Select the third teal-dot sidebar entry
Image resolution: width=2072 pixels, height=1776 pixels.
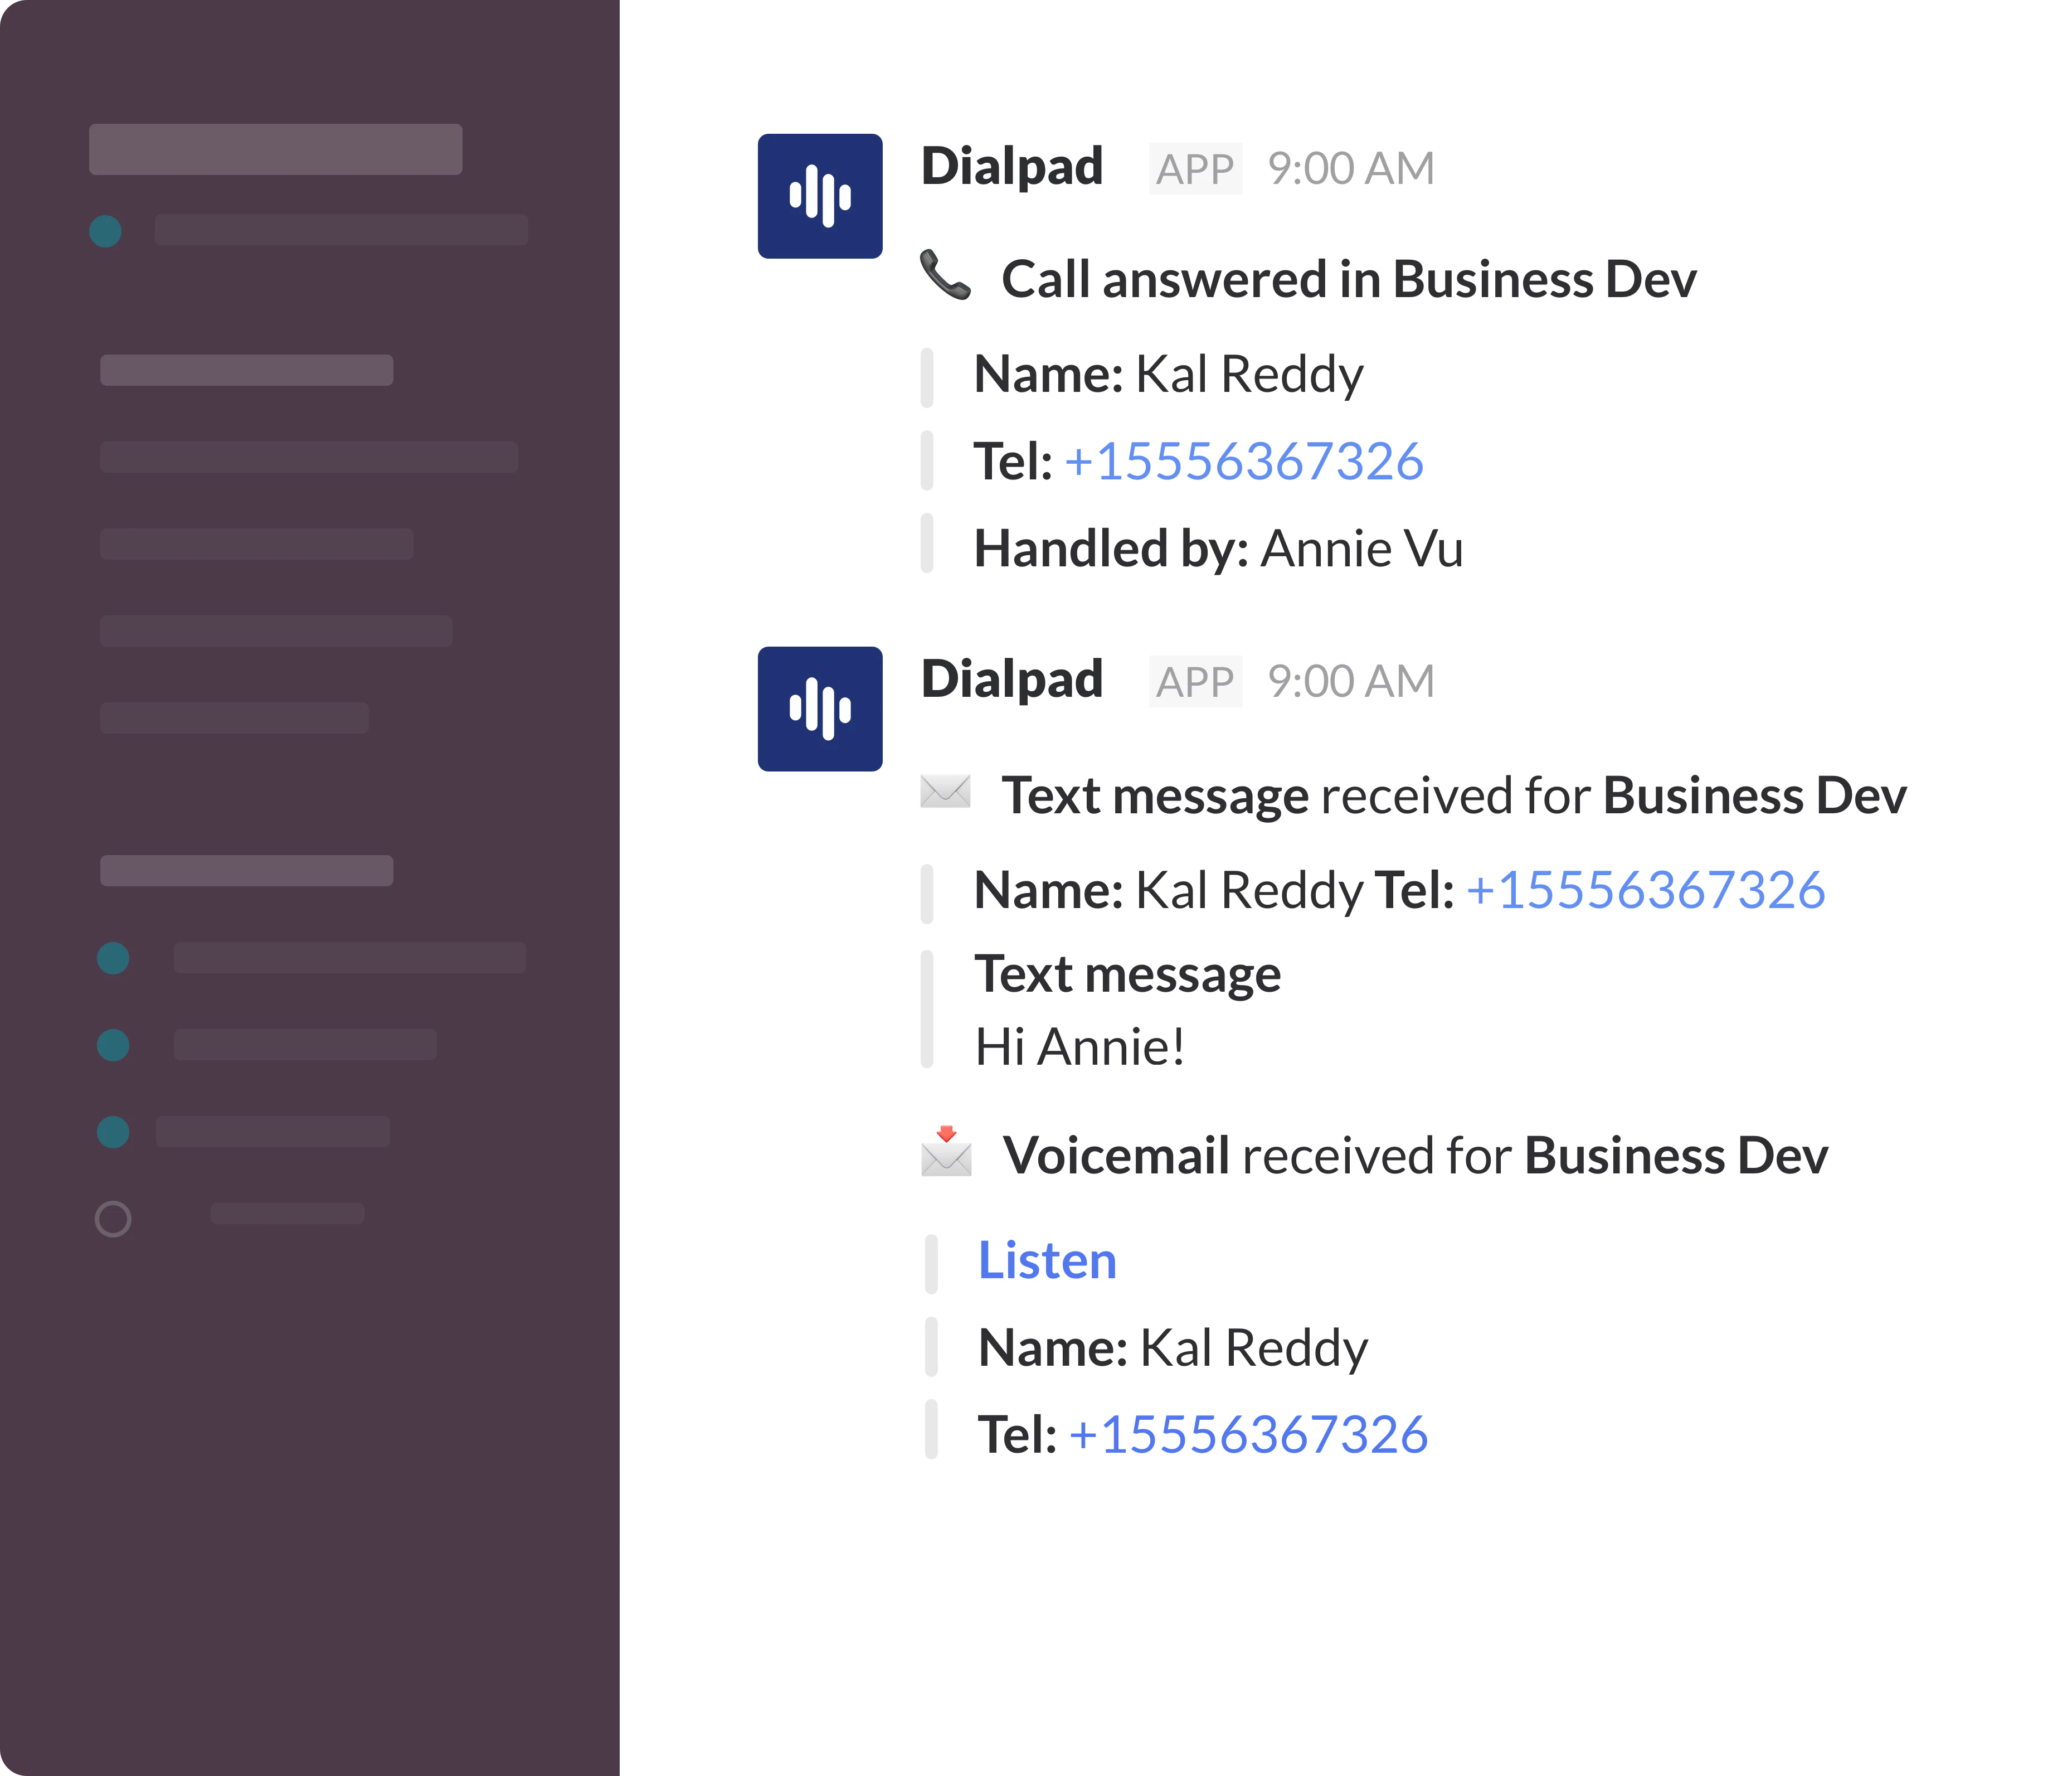[272, 1132]
